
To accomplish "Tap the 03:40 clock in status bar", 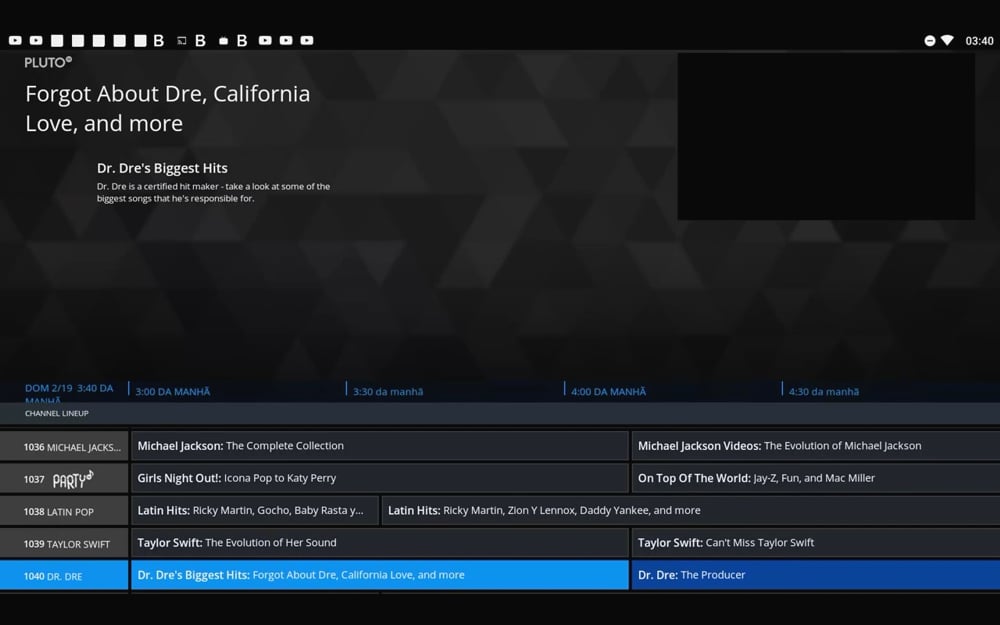I will 979,41.
